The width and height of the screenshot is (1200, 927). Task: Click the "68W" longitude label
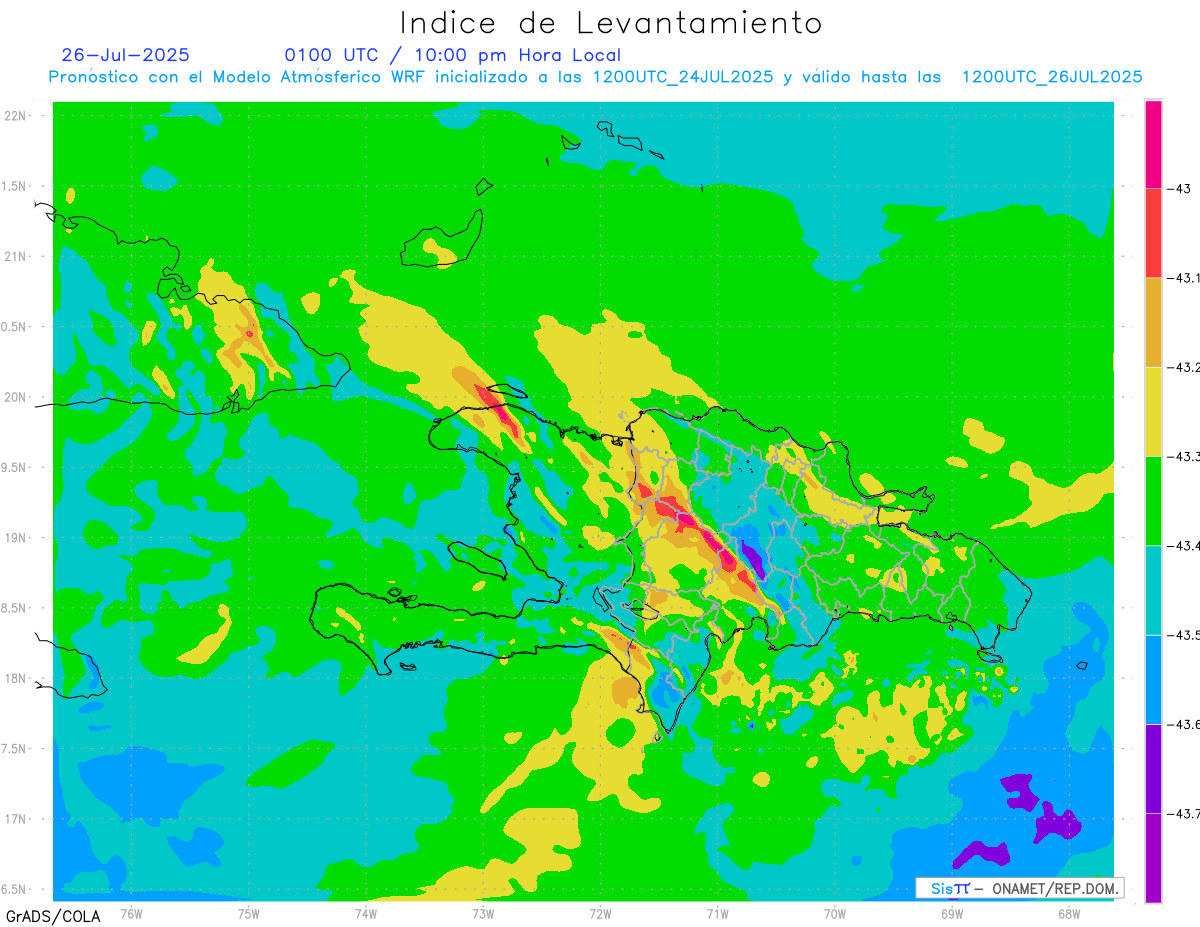pos(1068,912)
